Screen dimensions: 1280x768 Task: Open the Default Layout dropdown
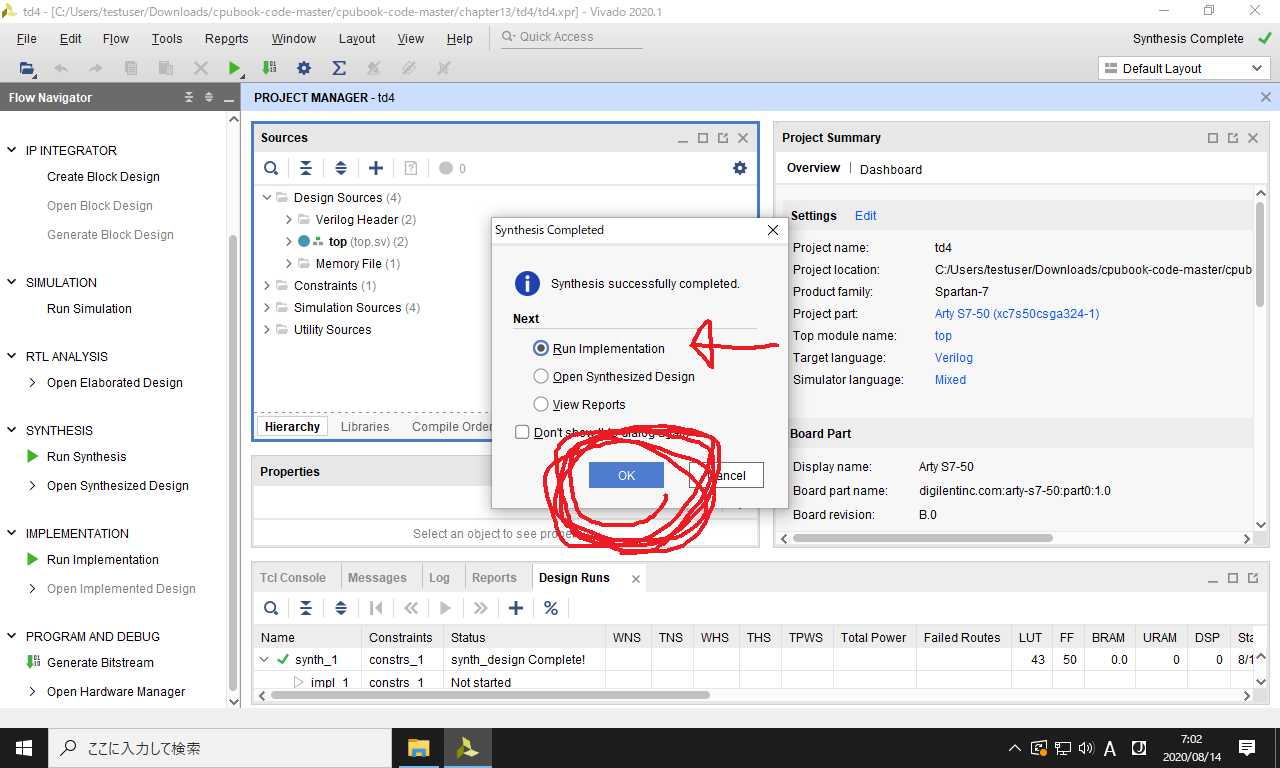click(x=1184, y=68)
